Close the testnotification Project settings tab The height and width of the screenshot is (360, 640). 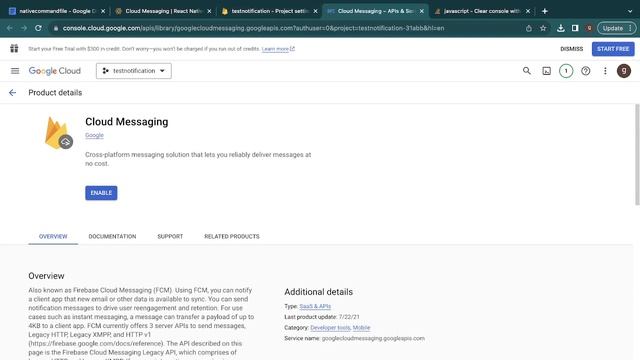pos(315,11)
